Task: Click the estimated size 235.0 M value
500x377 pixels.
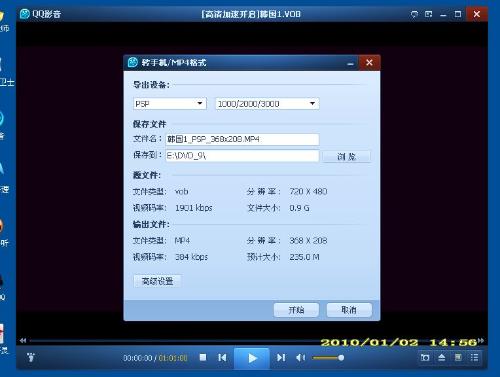Action: coord(304,257)
